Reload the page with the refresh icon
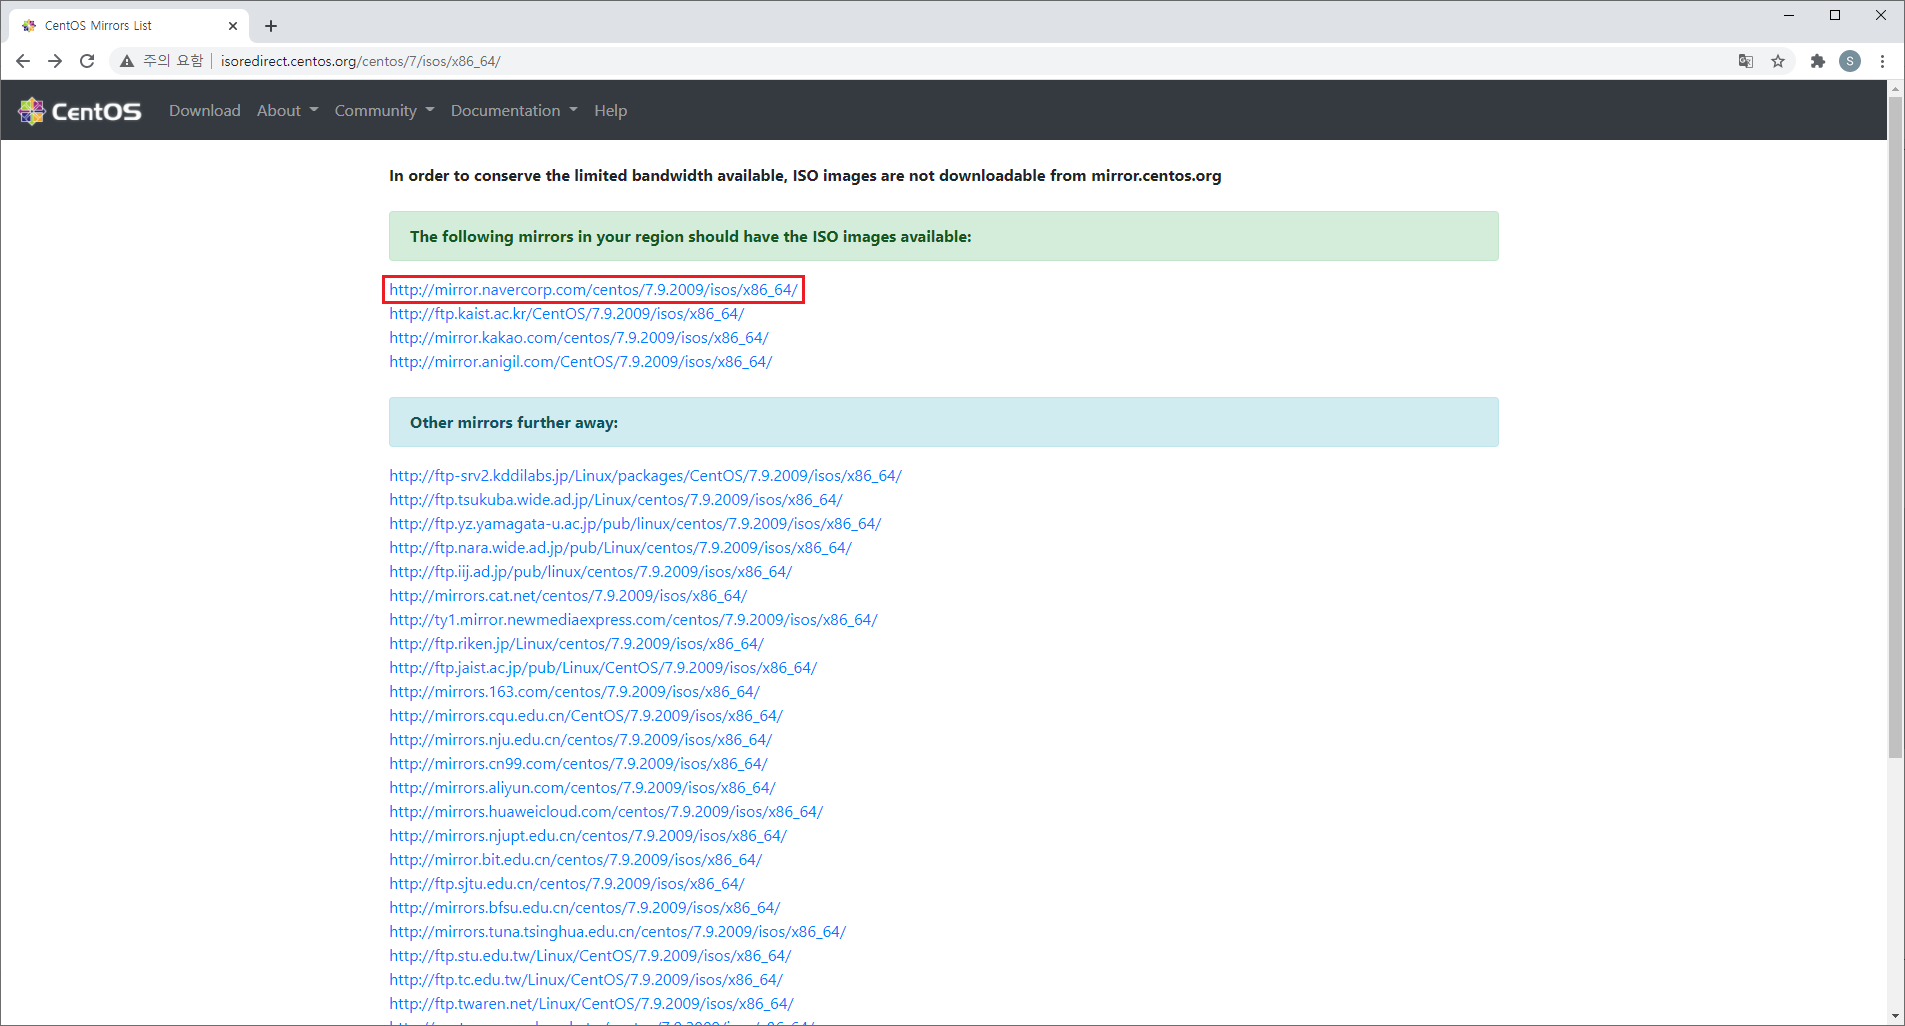The image size is (1905, 1026). pyautogui.click(x=87, y=61)
